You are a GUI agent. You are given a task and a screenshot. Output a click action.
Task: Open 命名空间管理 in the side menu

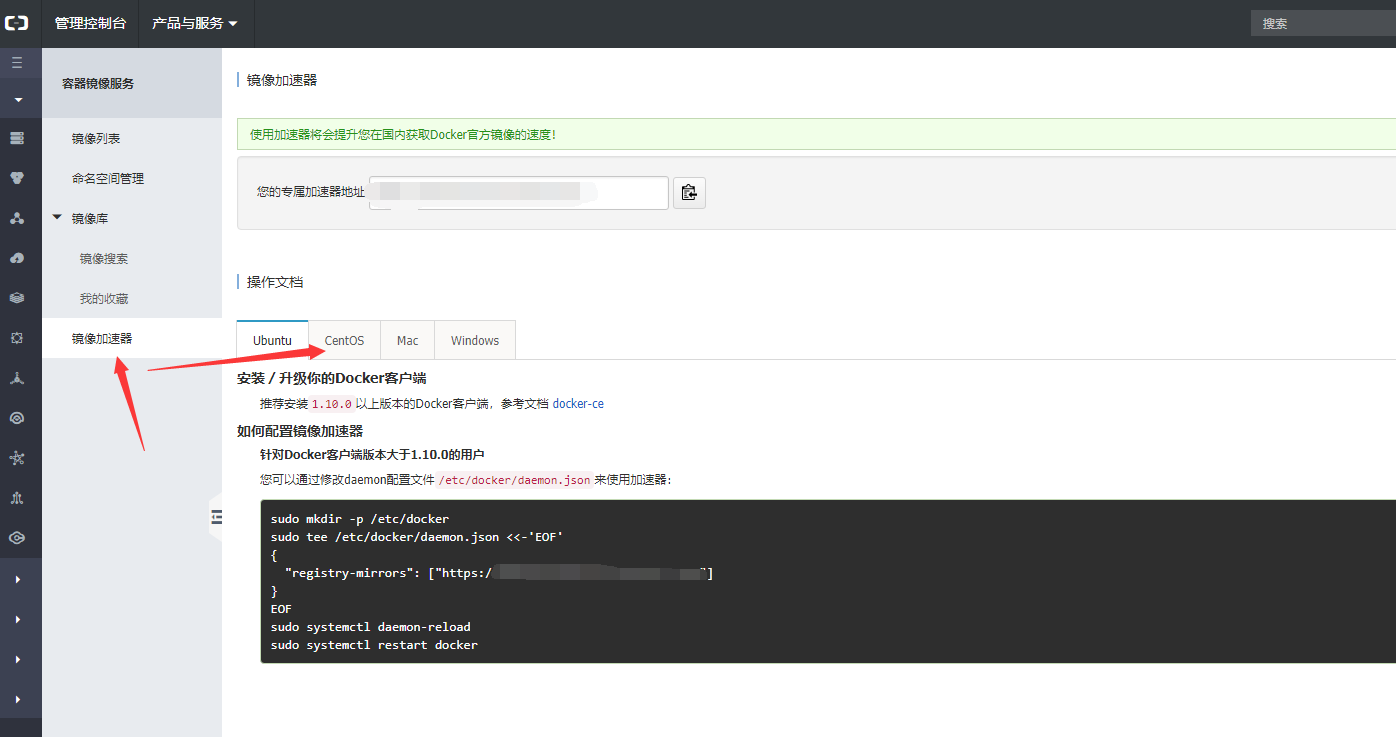pyautogui.click(x=108, y=178)
